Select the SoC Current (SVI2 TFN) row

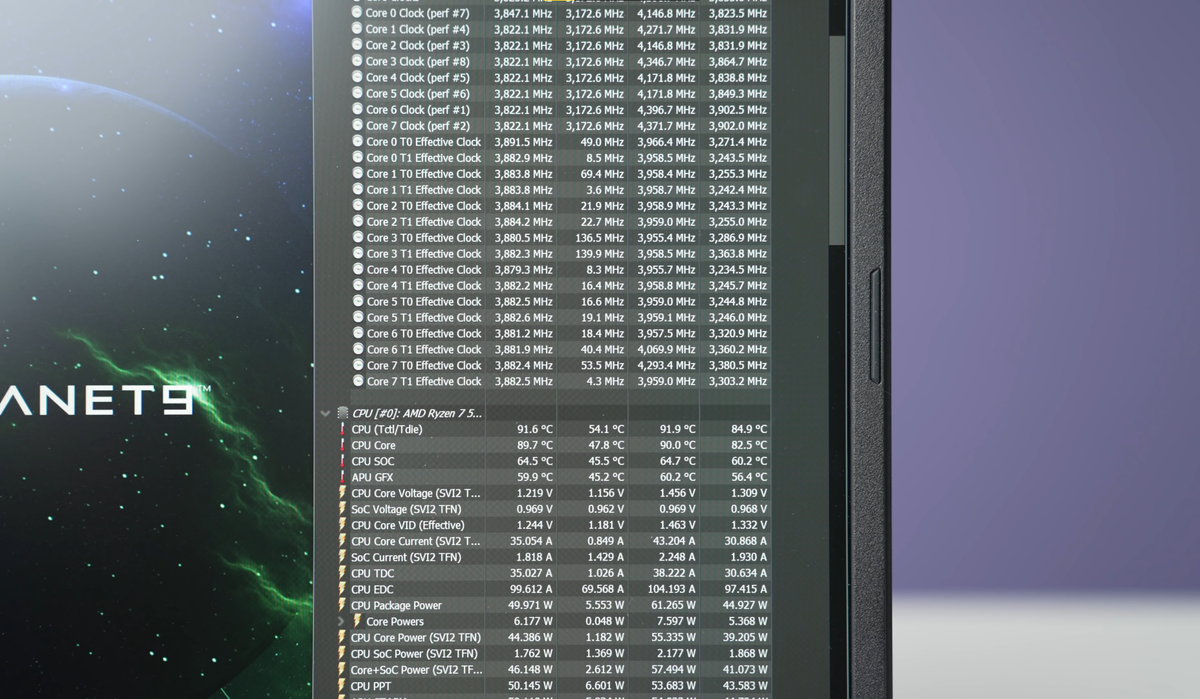coord(555,557)
